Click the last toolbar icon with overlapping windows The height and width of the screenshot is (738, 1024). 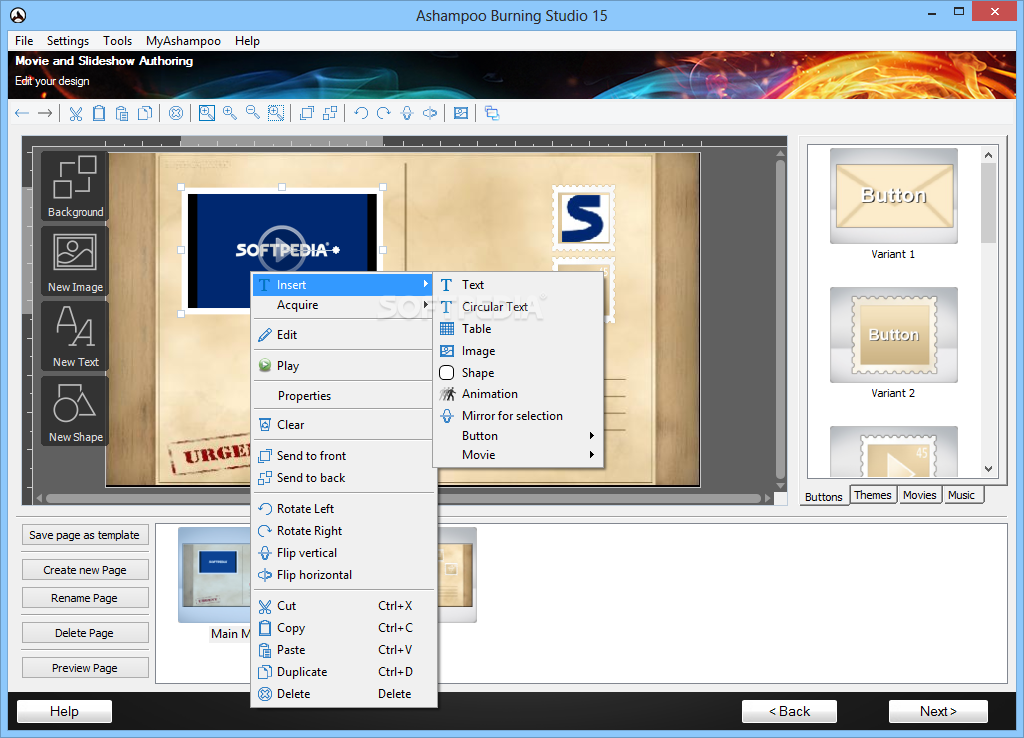pos(492,114)
